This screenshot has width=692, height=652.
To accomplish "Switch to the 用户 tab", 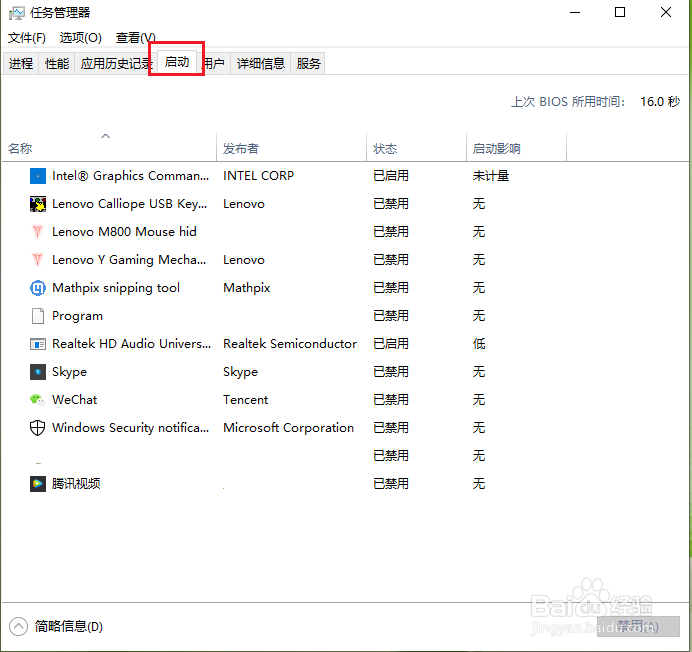I will [x=214, y=64].
